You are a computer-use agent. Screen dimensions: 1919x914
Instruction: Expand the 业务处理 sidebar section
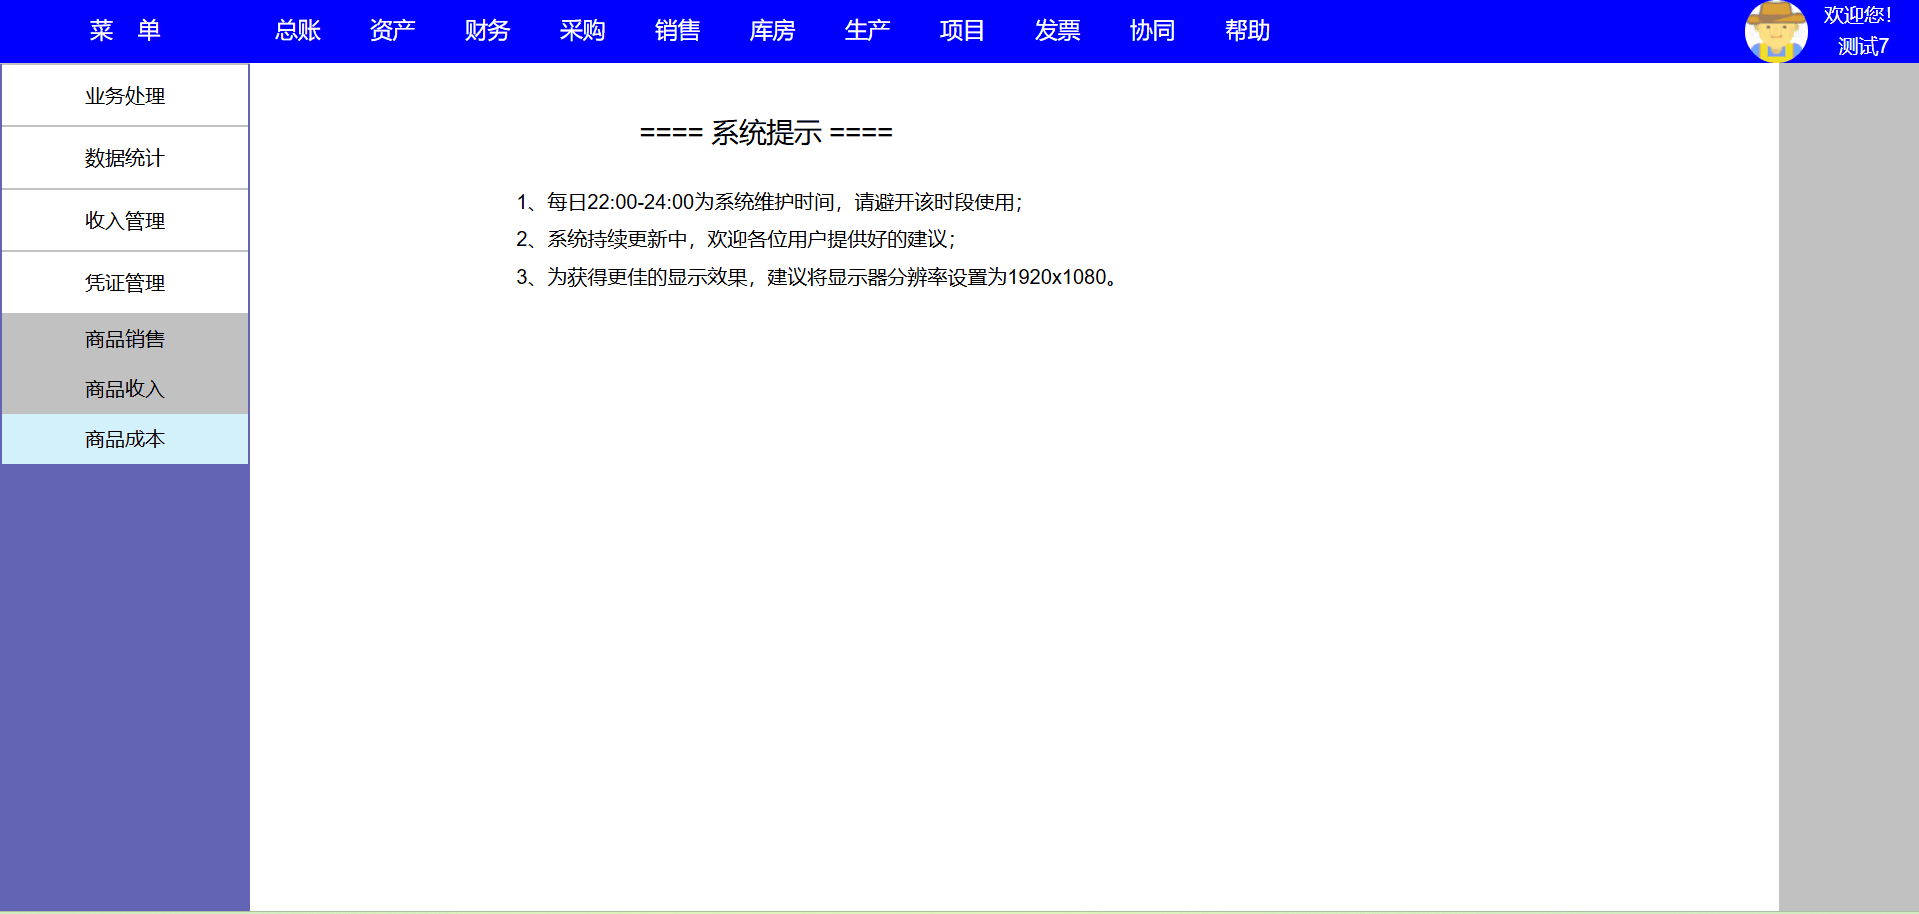[125, 96]
